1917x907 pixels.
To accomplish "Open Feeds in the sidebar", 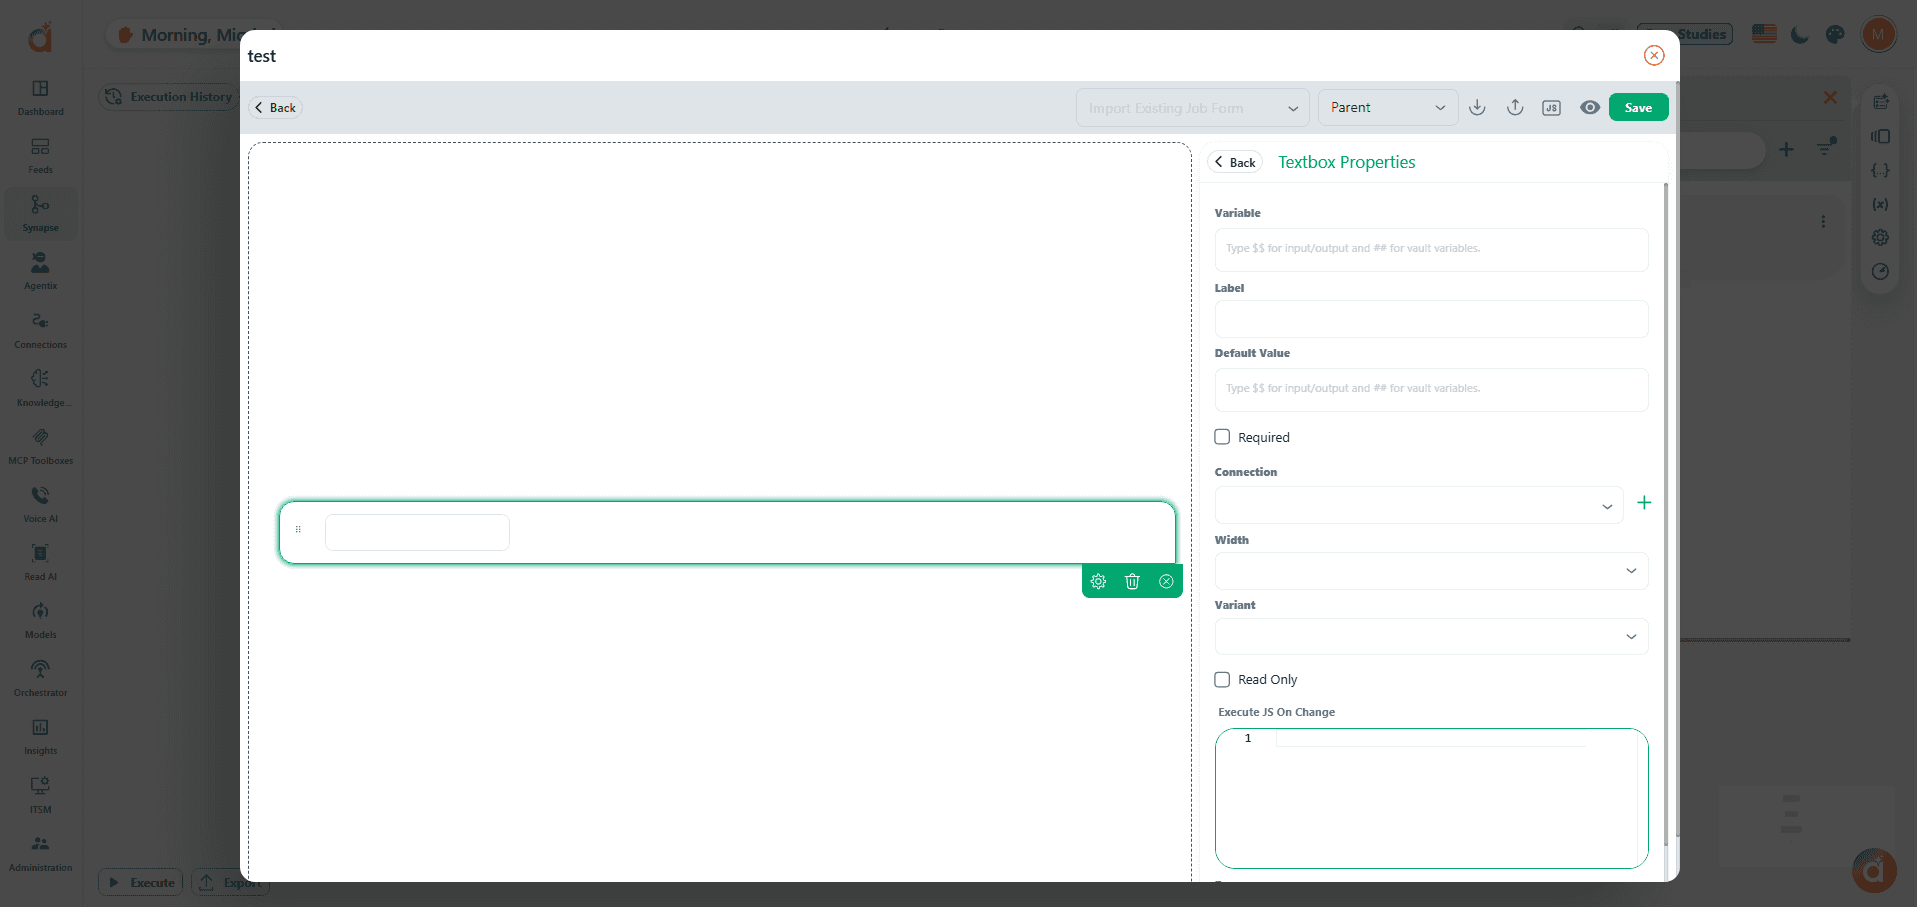I will 40,155.
